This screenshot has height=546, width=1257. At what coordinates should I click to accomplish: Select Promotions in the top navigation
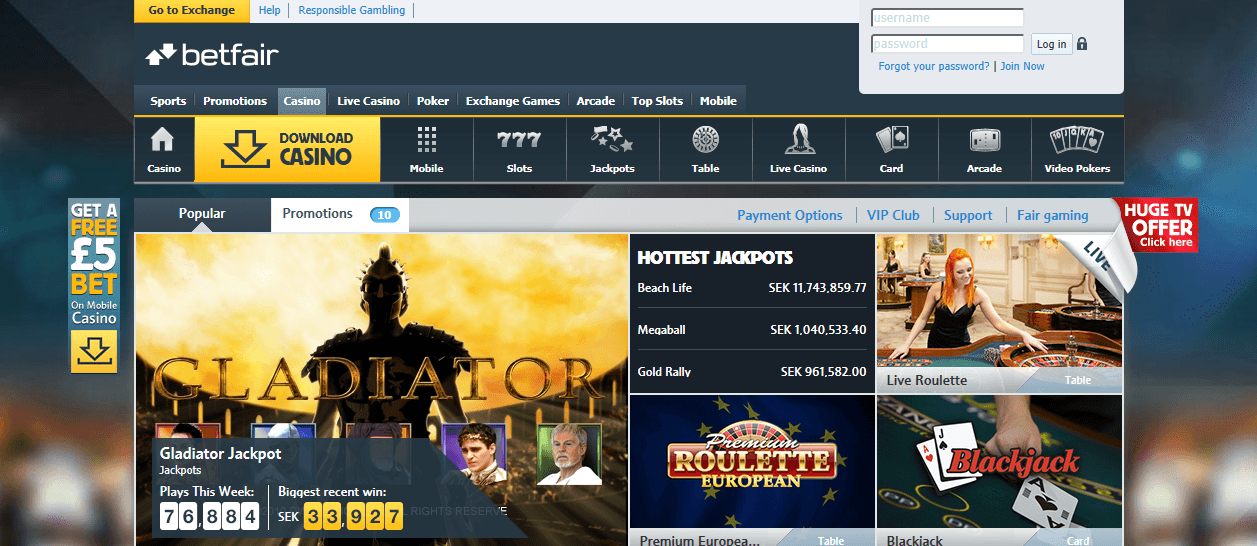tap(235, 101)
